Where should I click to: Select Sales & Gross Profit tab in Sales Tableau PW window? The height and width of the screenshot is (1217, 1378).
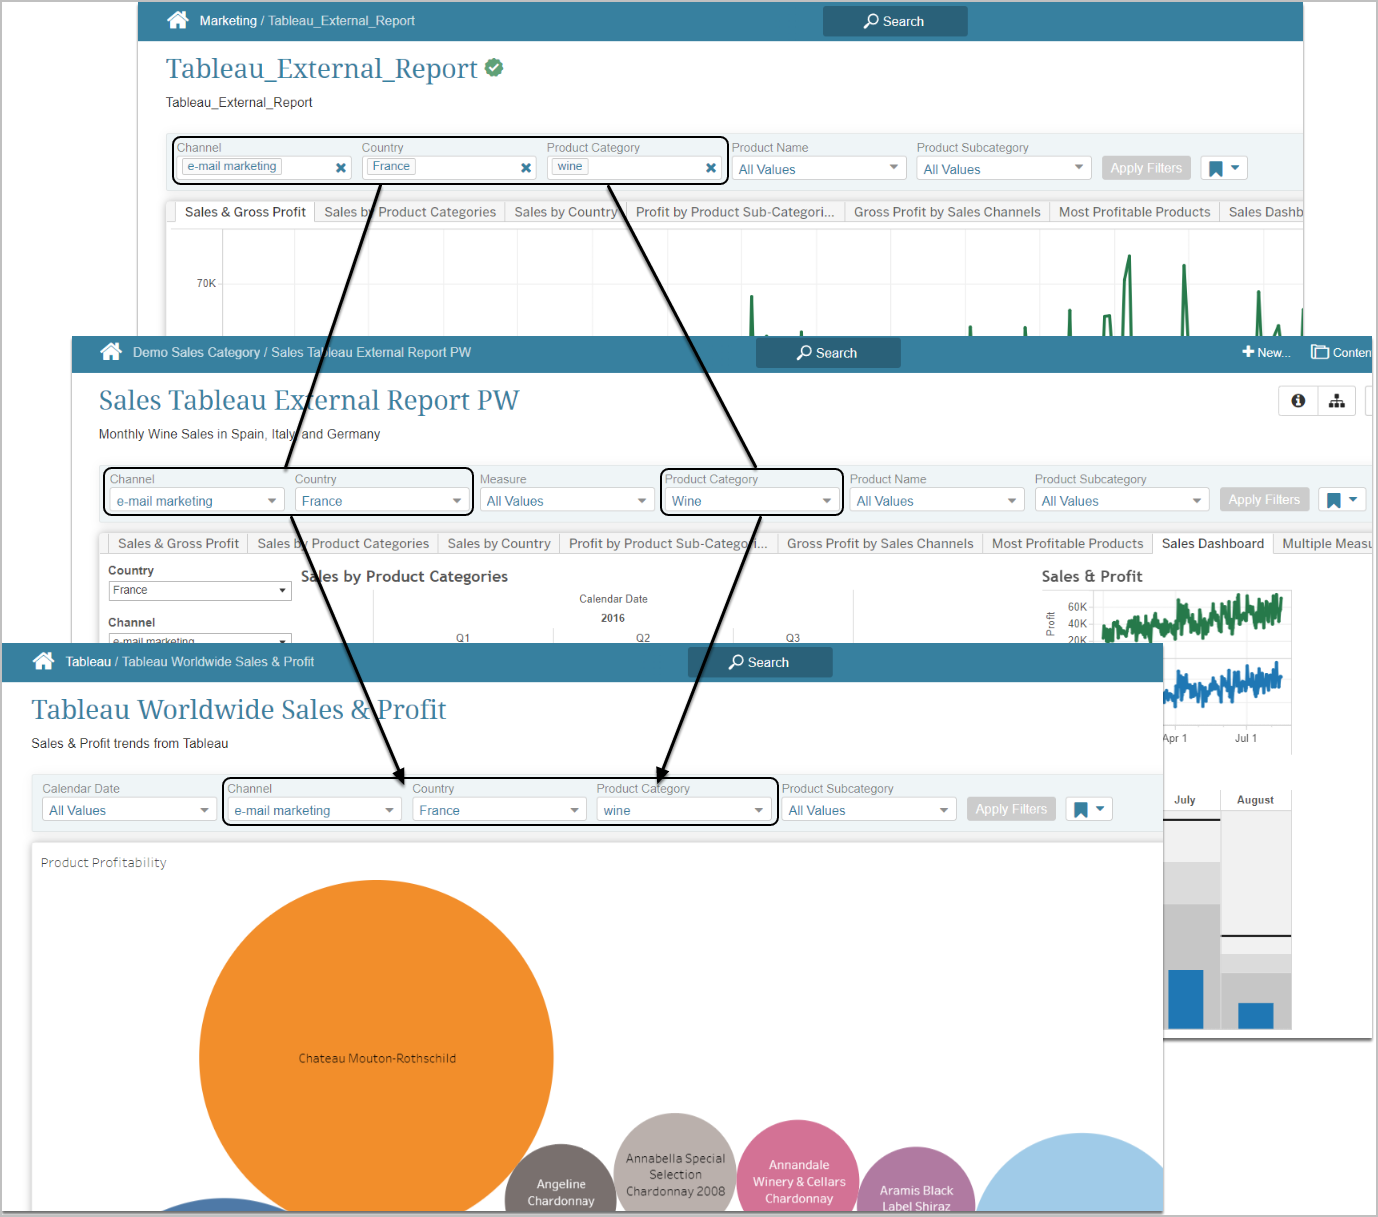(x=178, y=544)
